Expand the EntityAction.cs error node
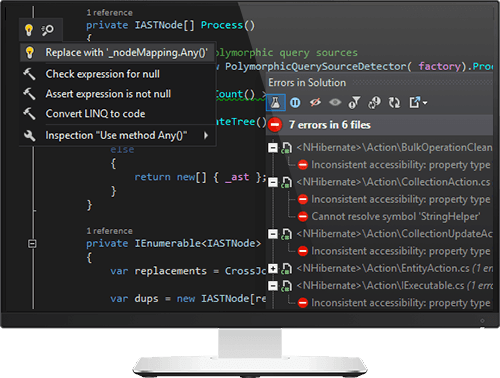Image resolution: width=500 pixels, height=378 pixels. pos(273,268)
